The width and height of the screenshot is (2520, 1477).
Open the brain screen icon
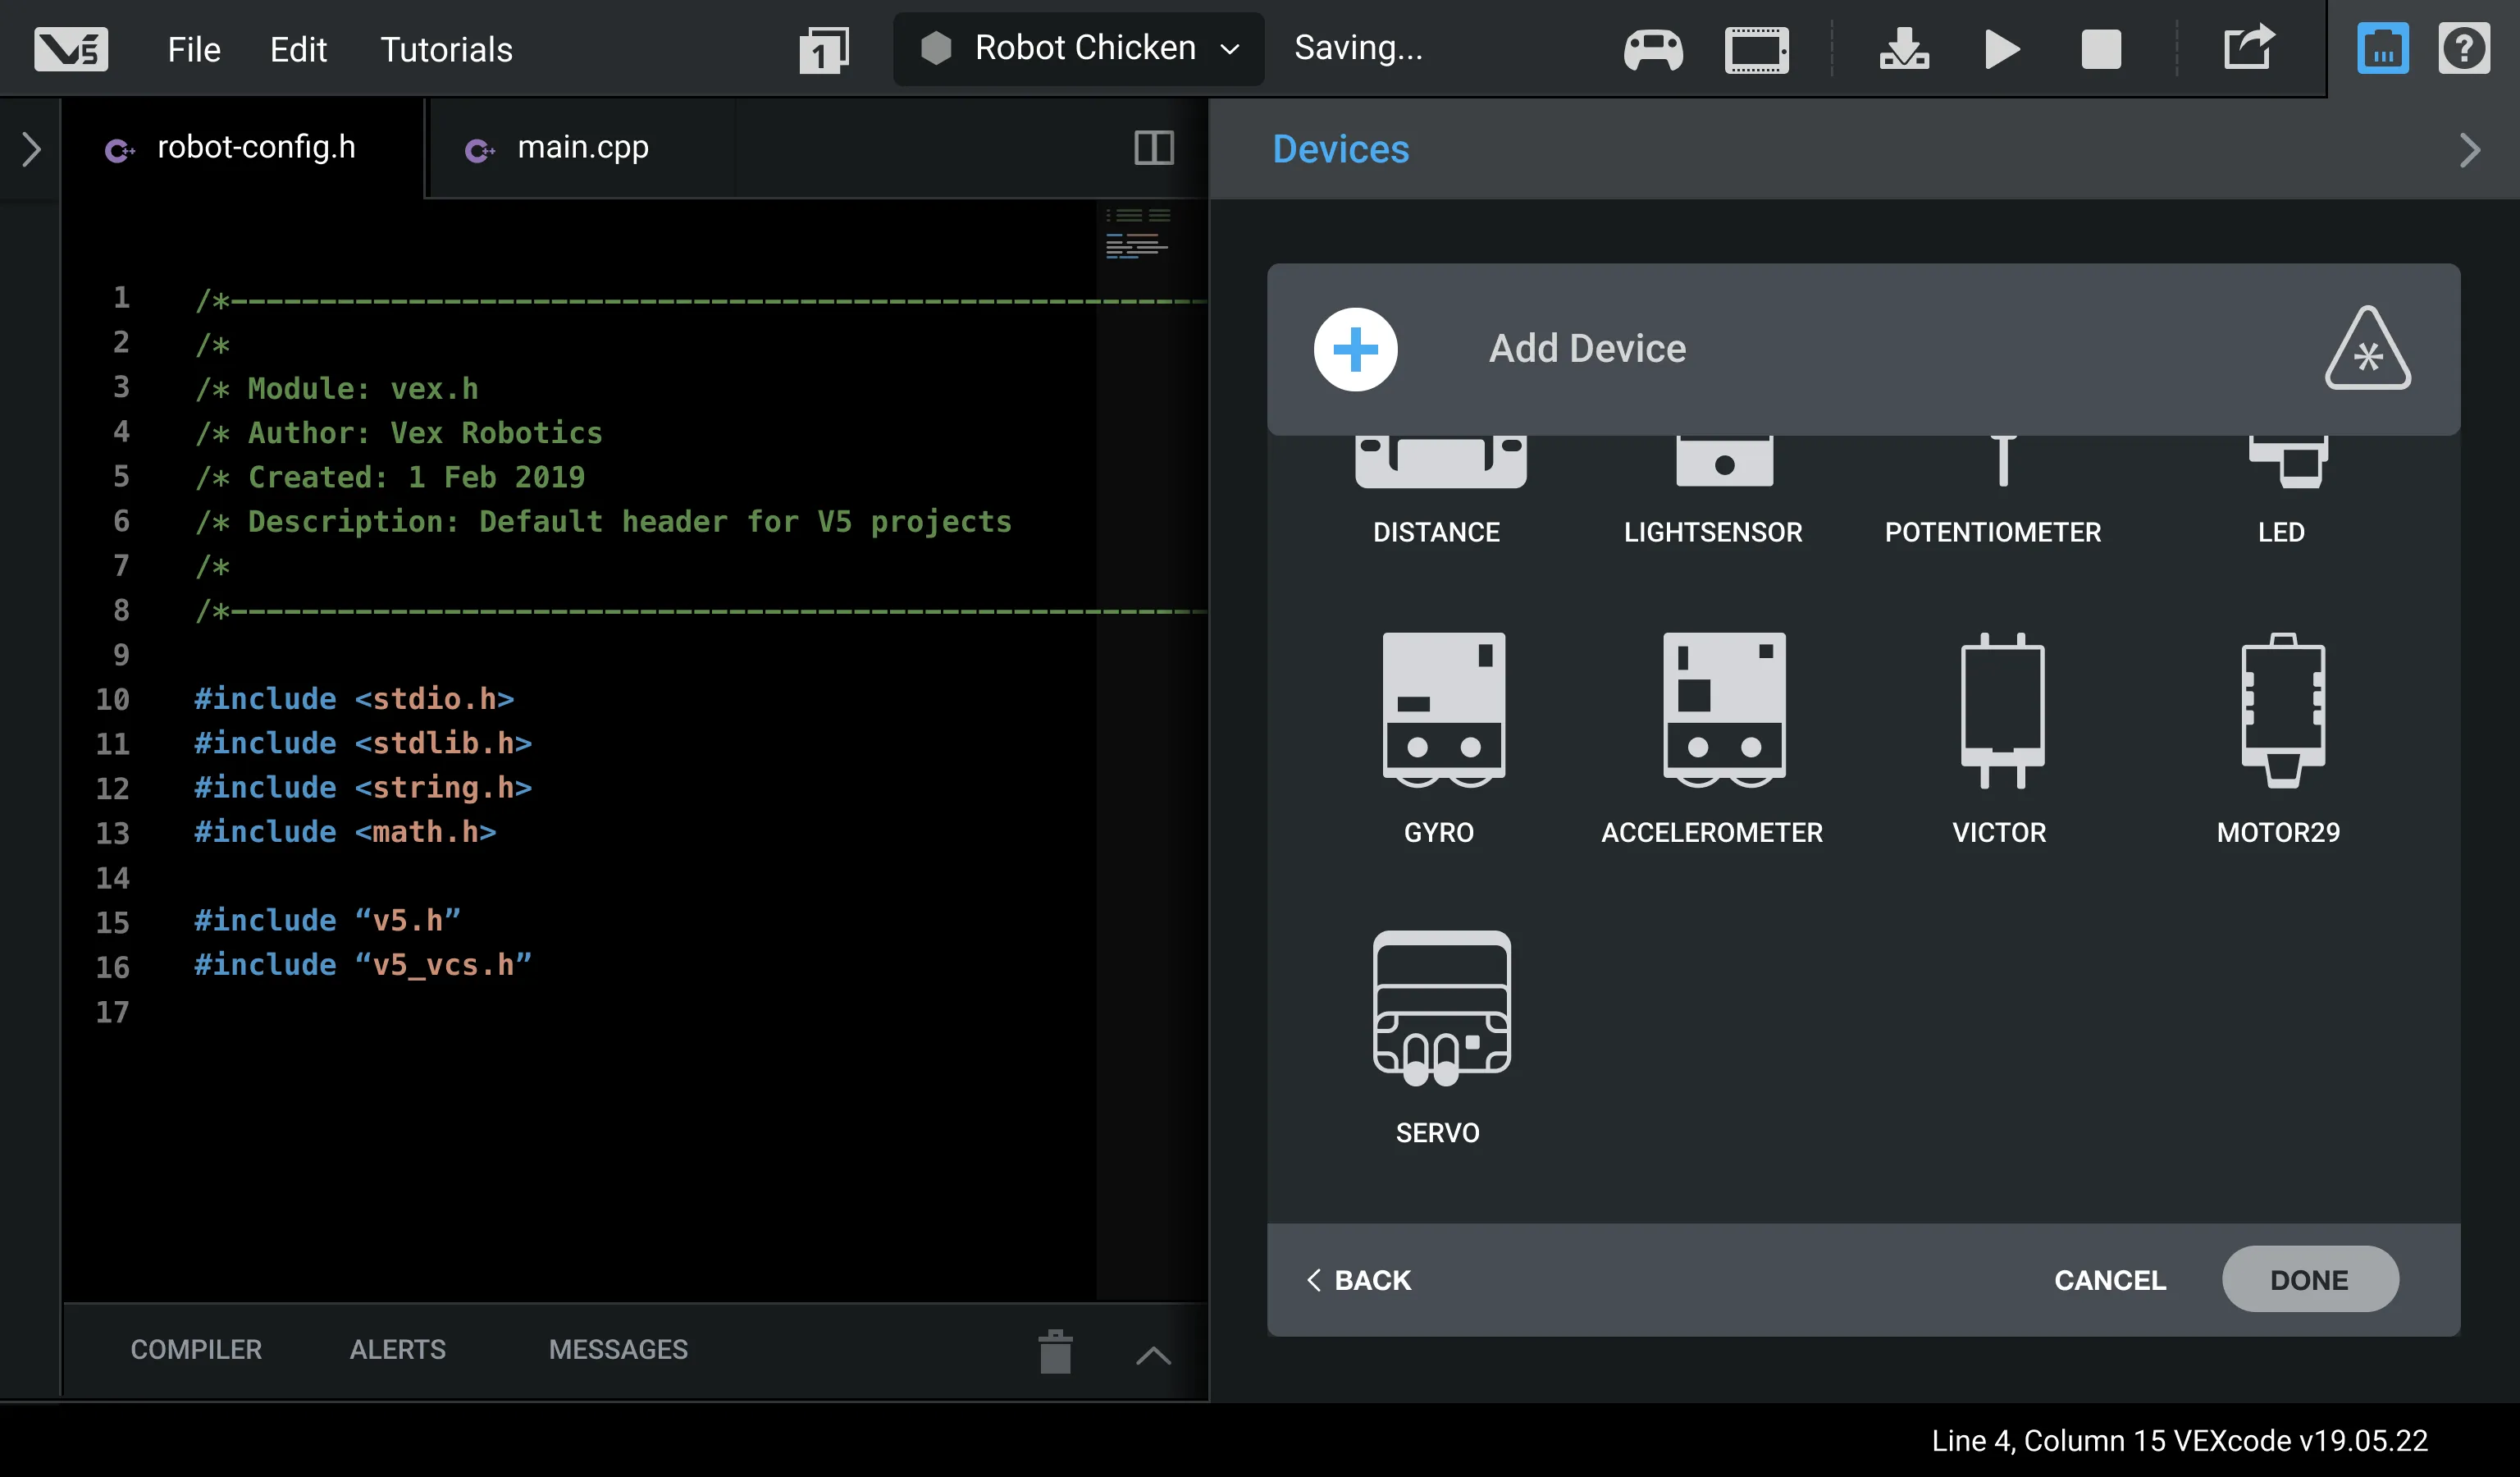1756,49
